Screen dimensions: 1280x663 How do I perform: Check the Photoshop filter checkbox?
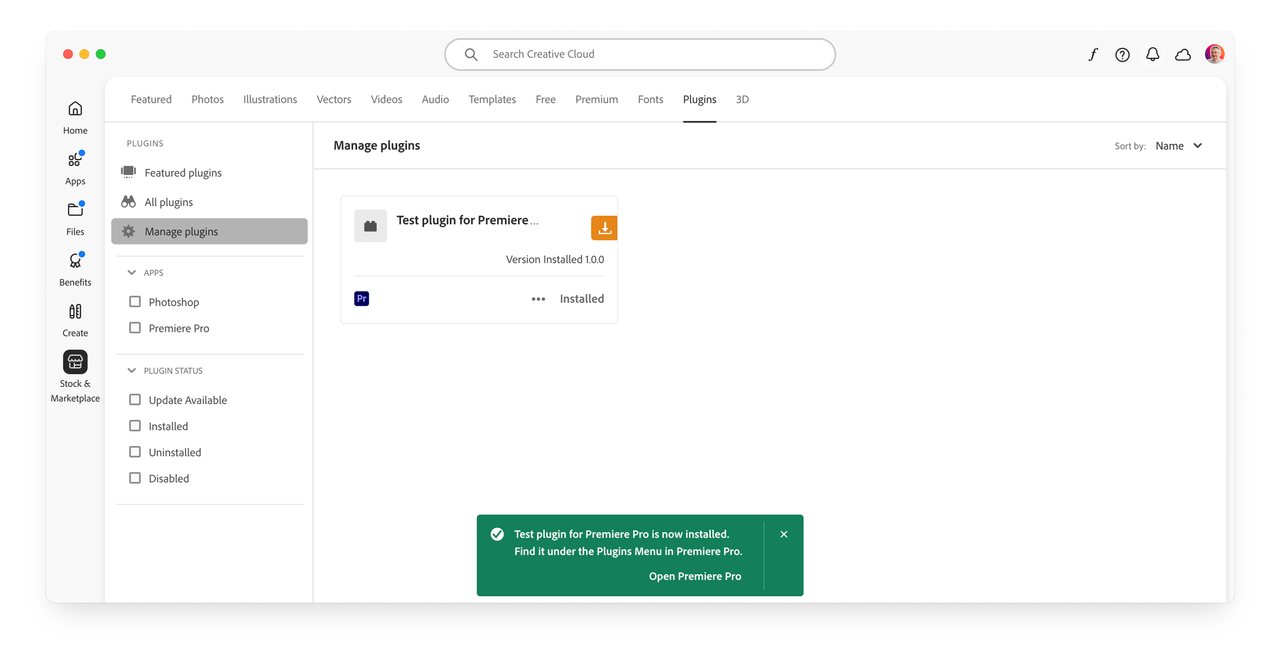coord(135,301)
